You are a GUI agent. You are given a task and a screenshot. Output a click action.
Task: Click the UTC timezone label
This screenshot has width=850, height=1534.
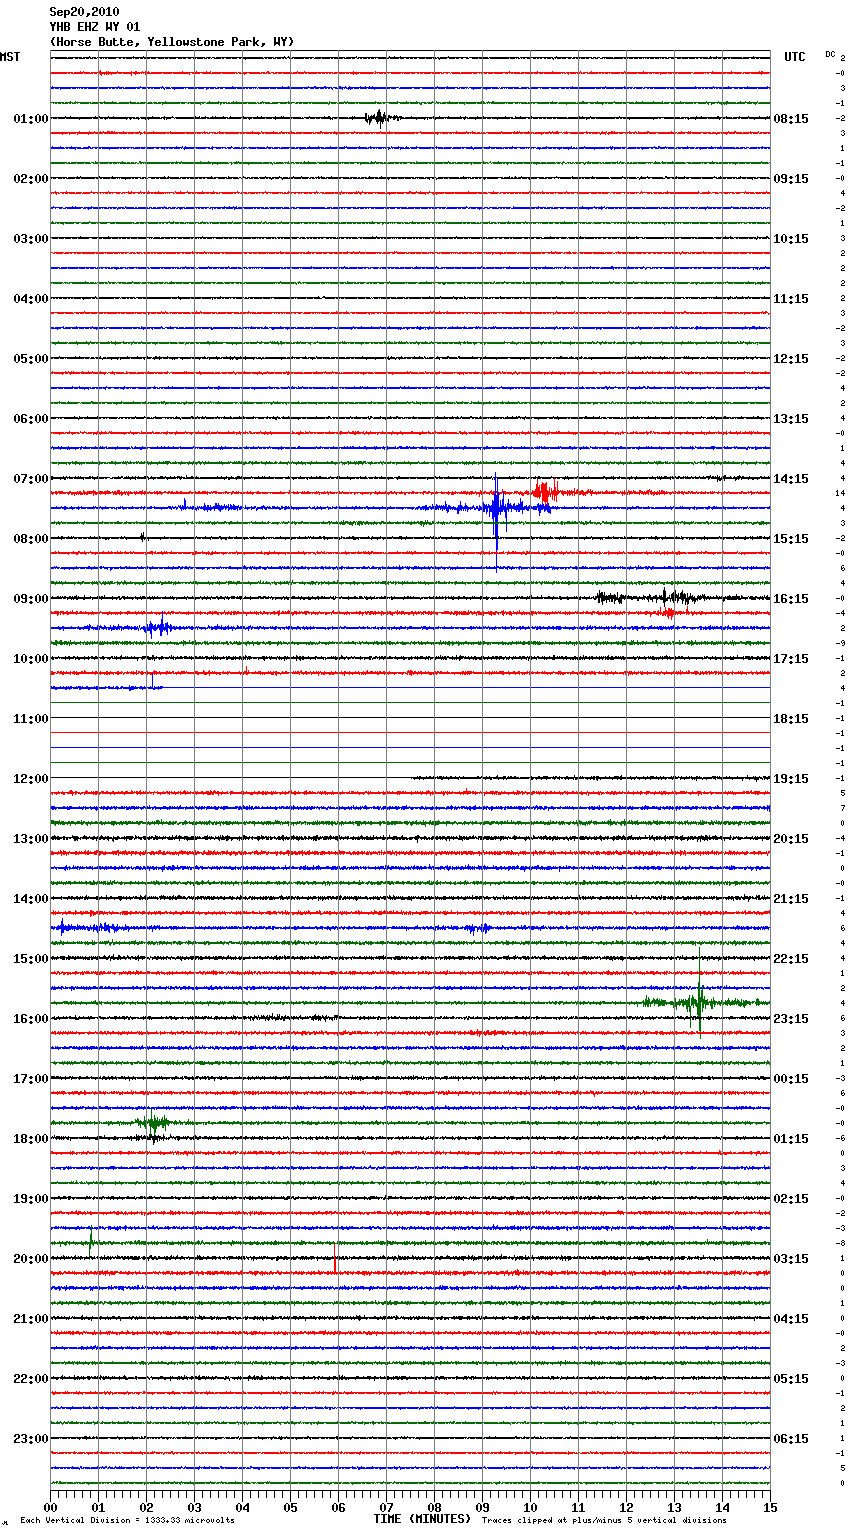(x=795, y=57)
